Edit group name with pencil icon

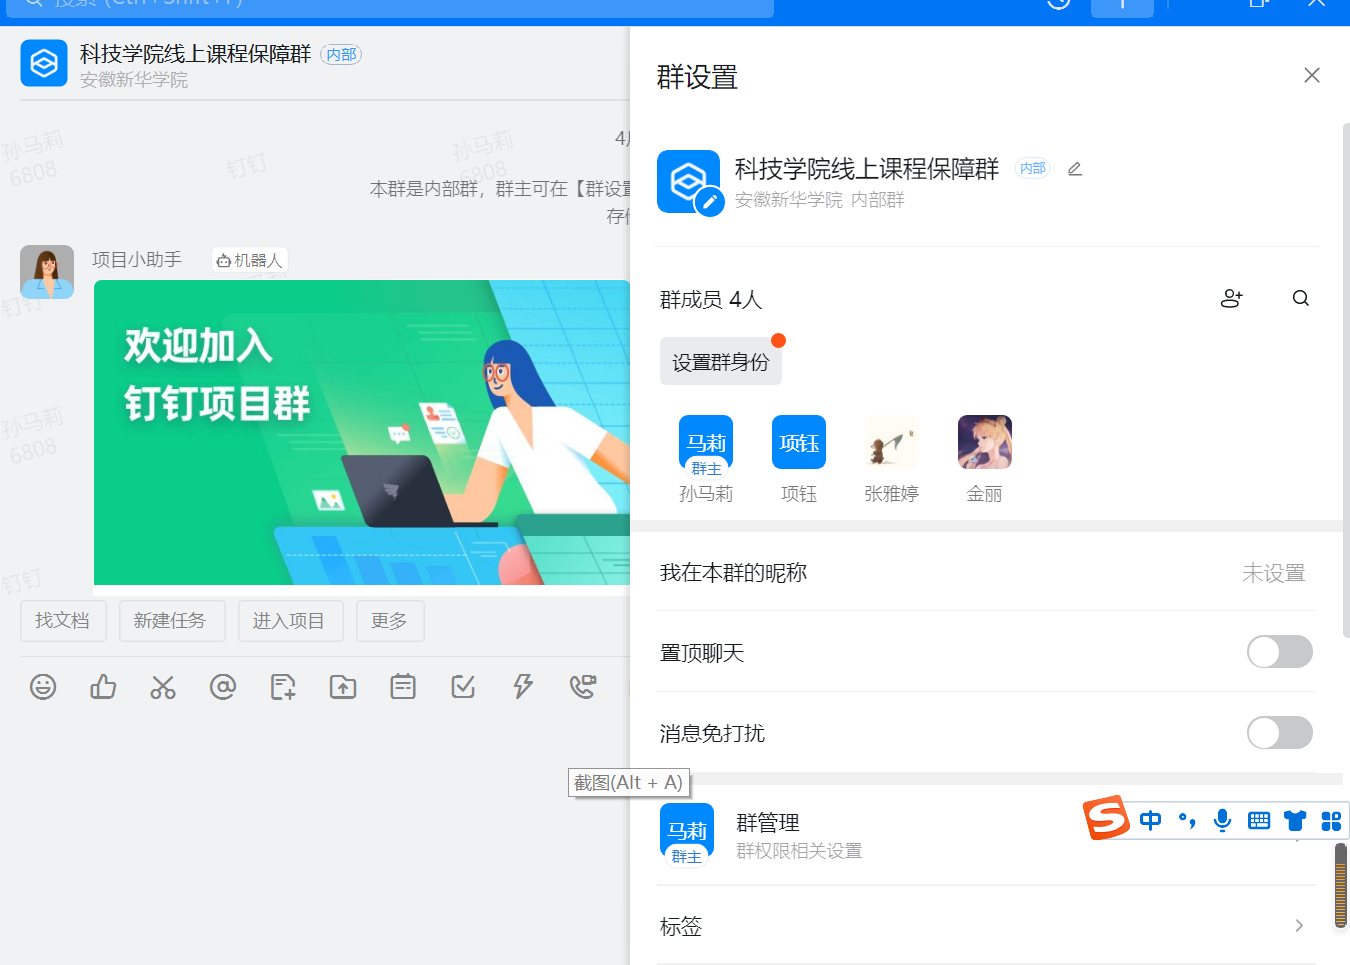click(x=1075, y=169)
